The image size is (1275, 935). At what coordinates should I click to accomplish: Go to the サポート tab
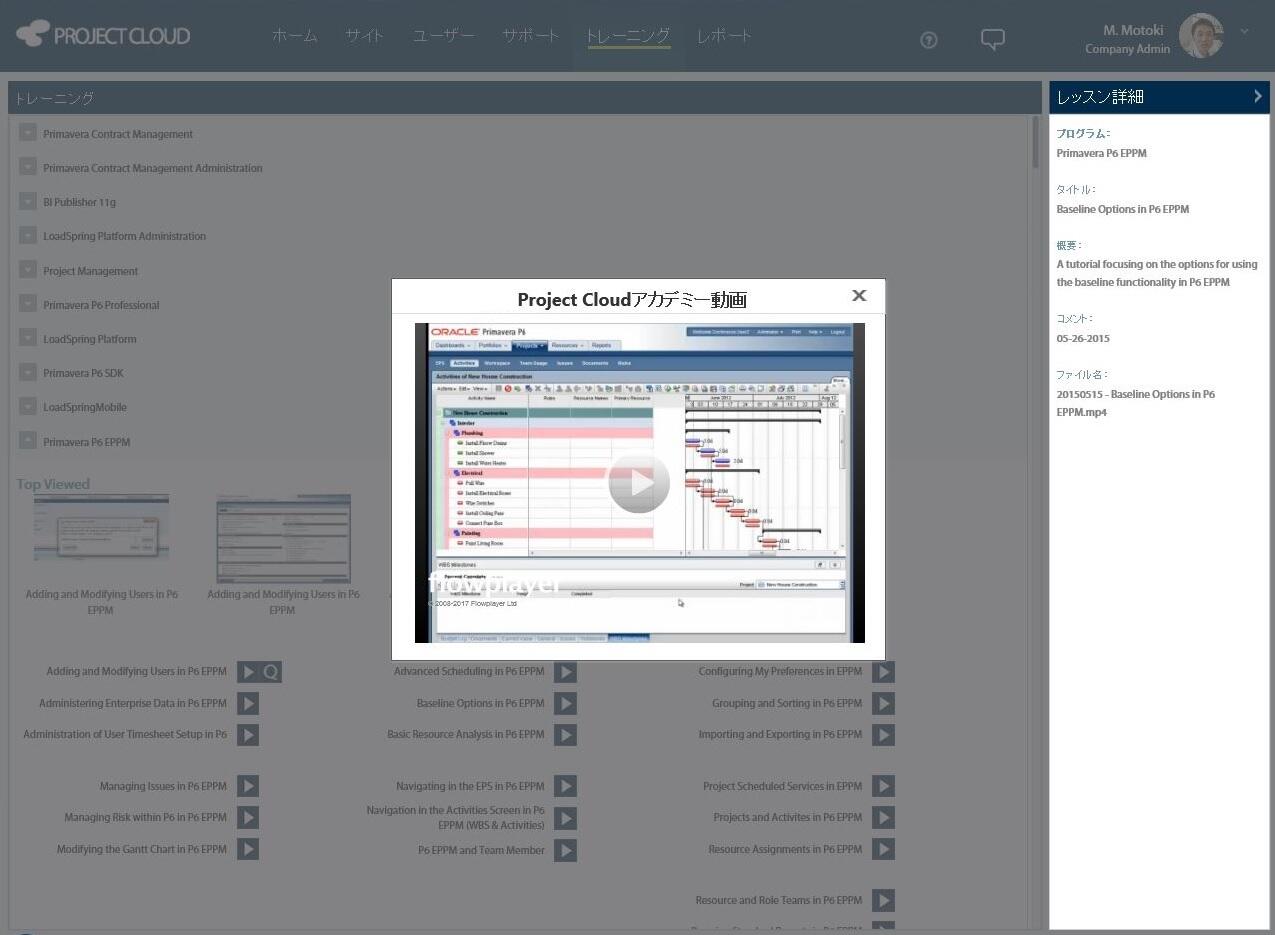coord(531,36)
